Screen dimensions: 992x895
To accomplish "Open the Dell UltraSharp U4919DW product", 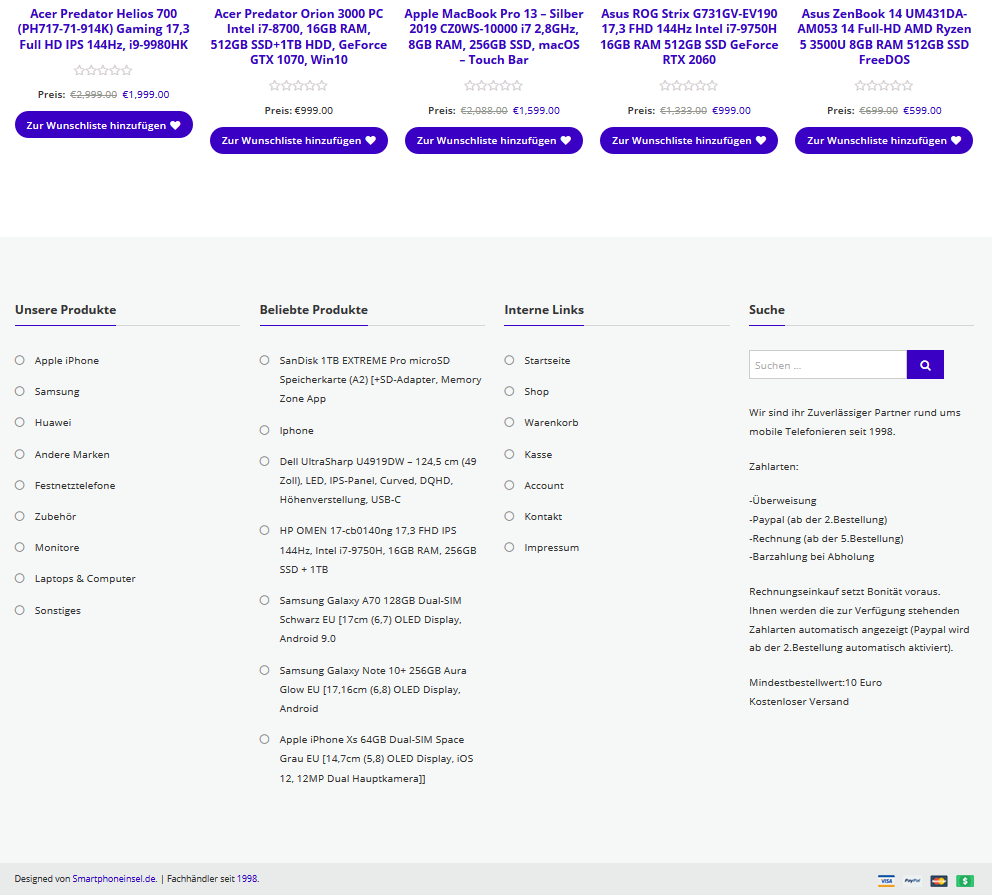I will pyautogui.click(x=378, y=481).
